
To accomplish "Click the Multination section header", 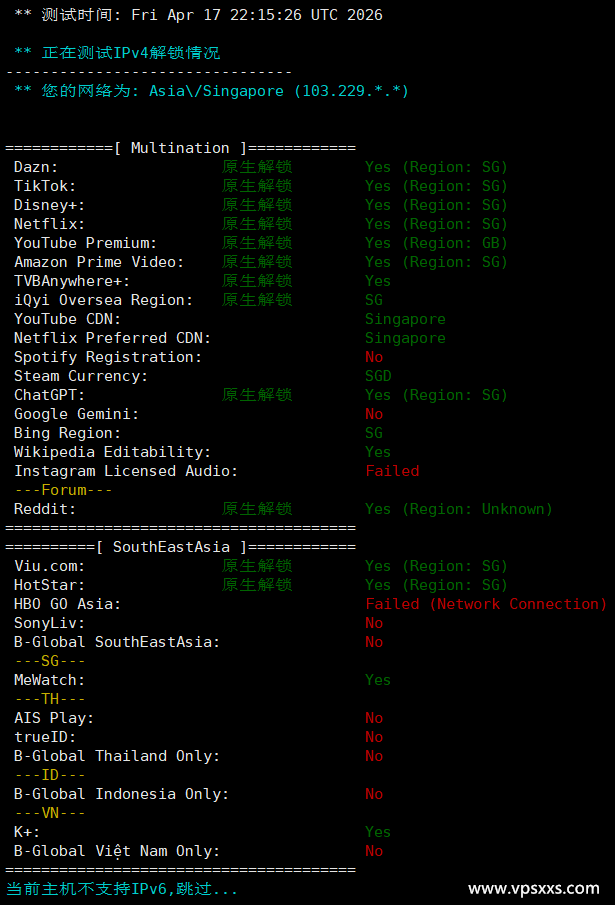I will pos(180,148).
